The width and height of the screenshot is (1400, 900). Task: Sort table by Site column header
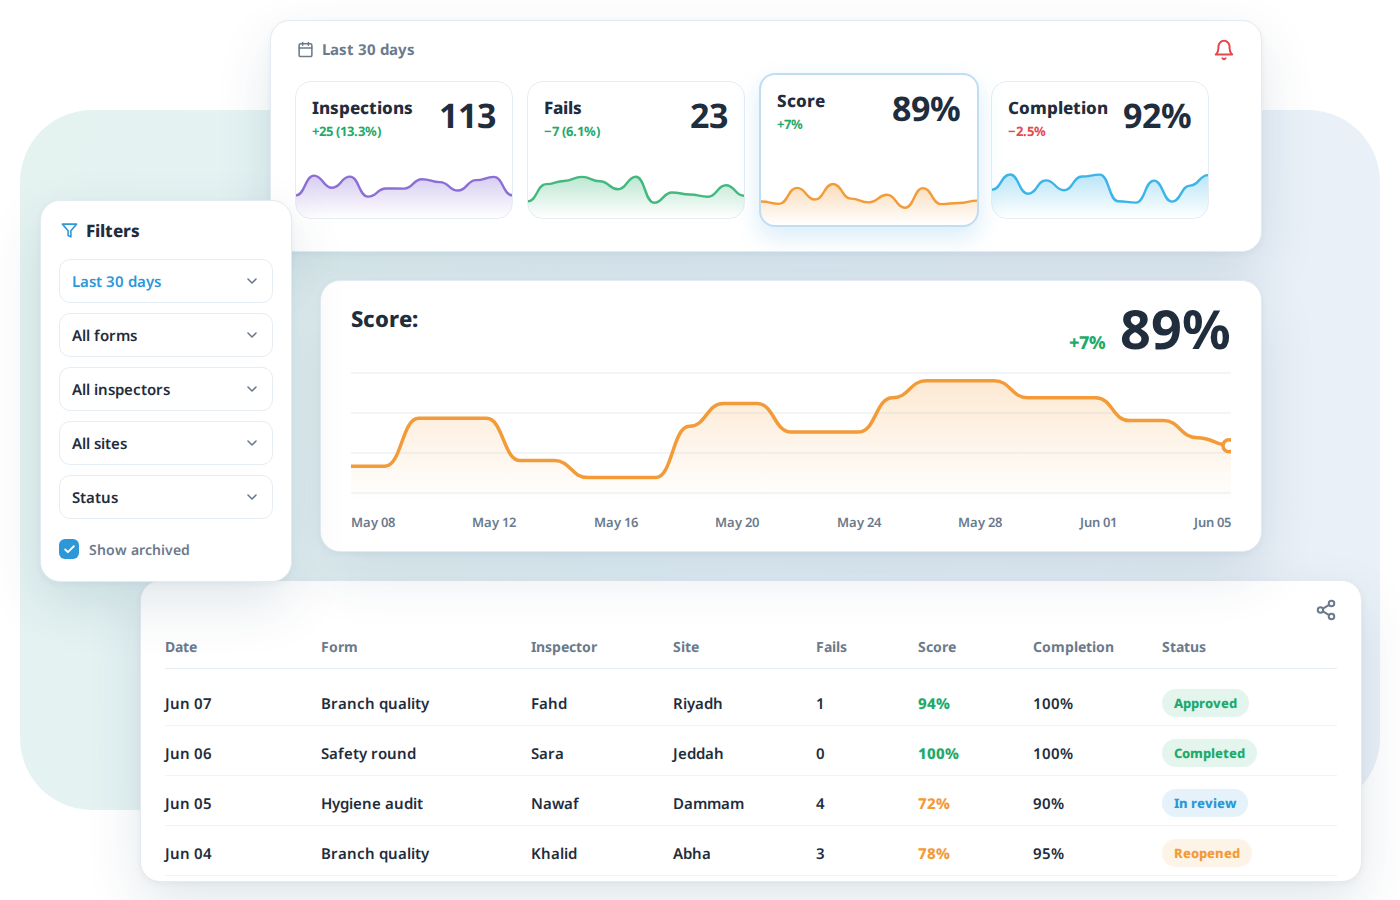686,647
